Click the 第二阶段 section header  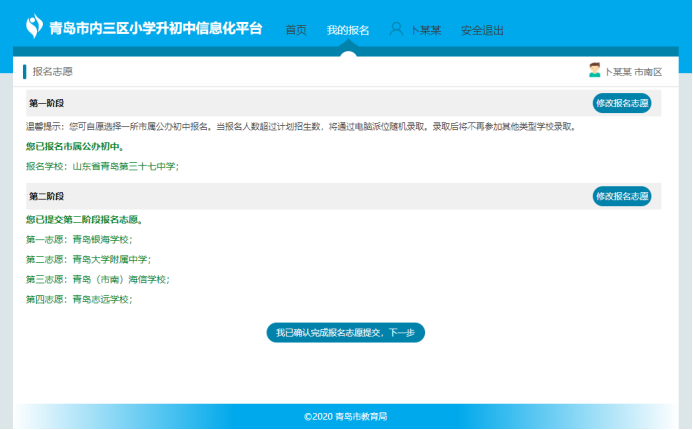(46, 197)
